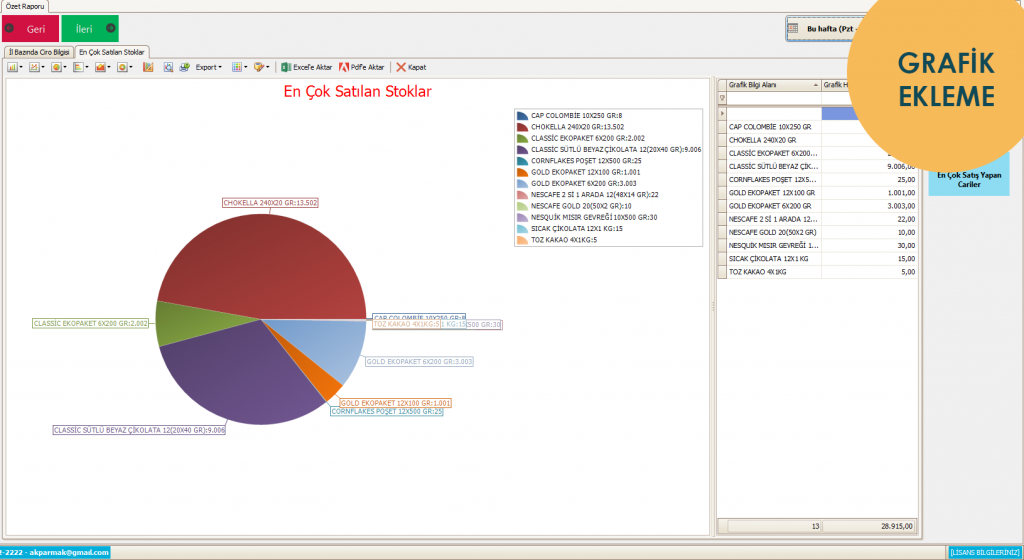
Task: Click the akparmak@gmail.com status entry
Action: [x=55, y=552]
